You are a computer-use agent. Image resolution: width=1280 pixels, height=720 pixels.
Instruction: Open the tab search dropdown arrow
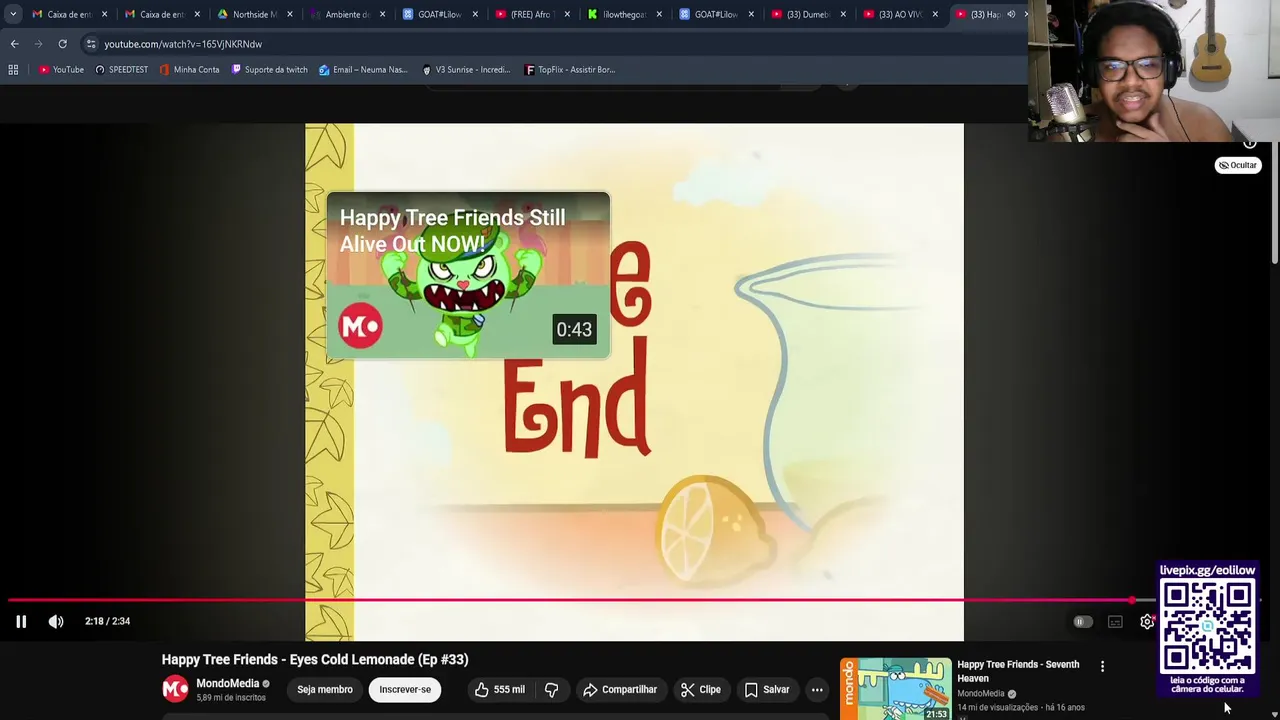(13, 14)
